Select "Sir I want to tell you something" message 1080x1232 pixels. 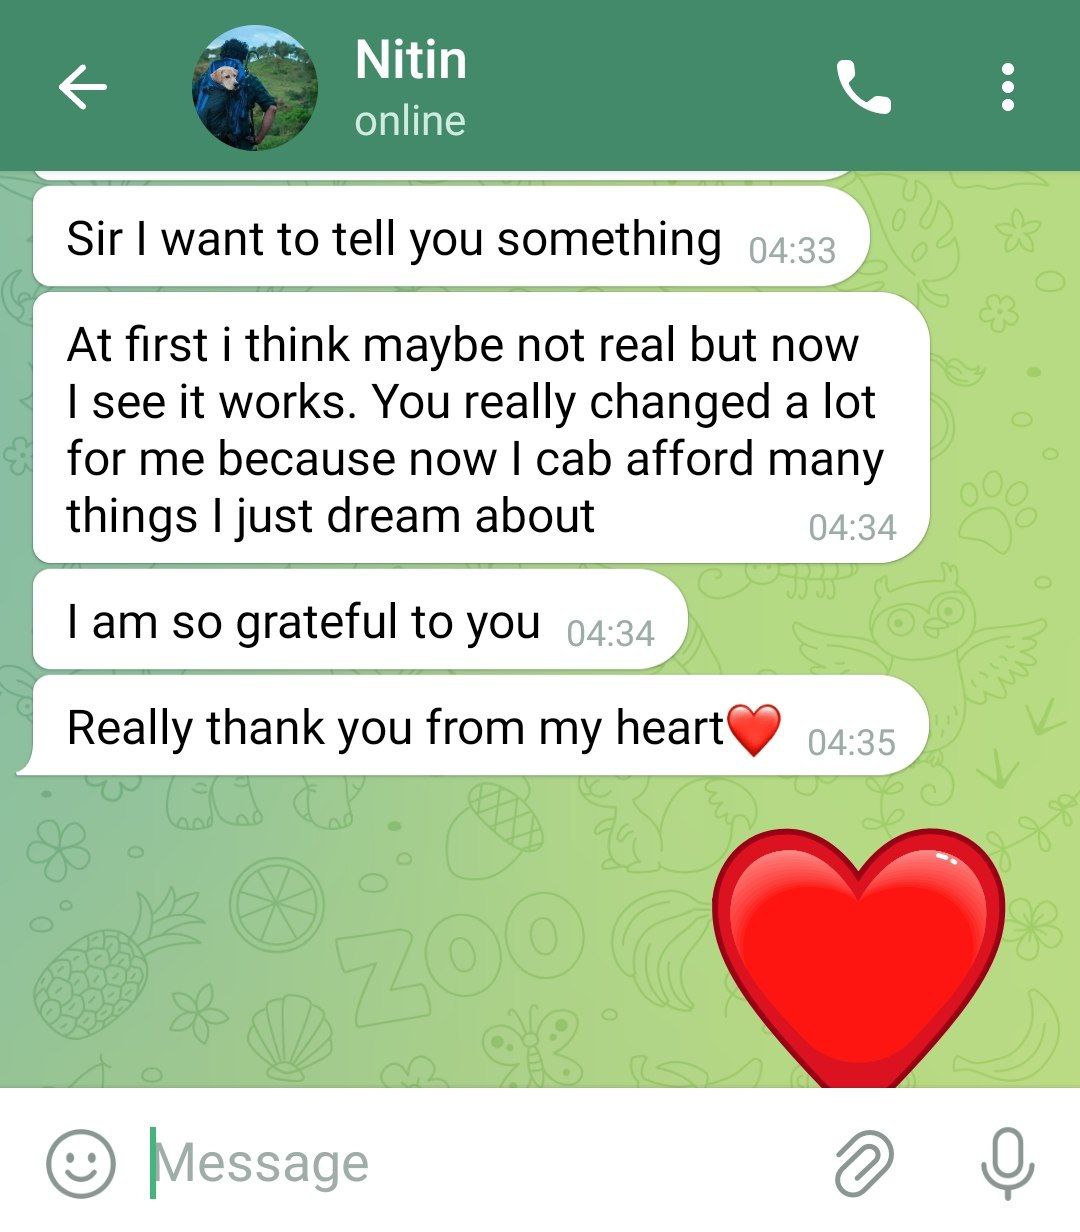coord(451,239)
